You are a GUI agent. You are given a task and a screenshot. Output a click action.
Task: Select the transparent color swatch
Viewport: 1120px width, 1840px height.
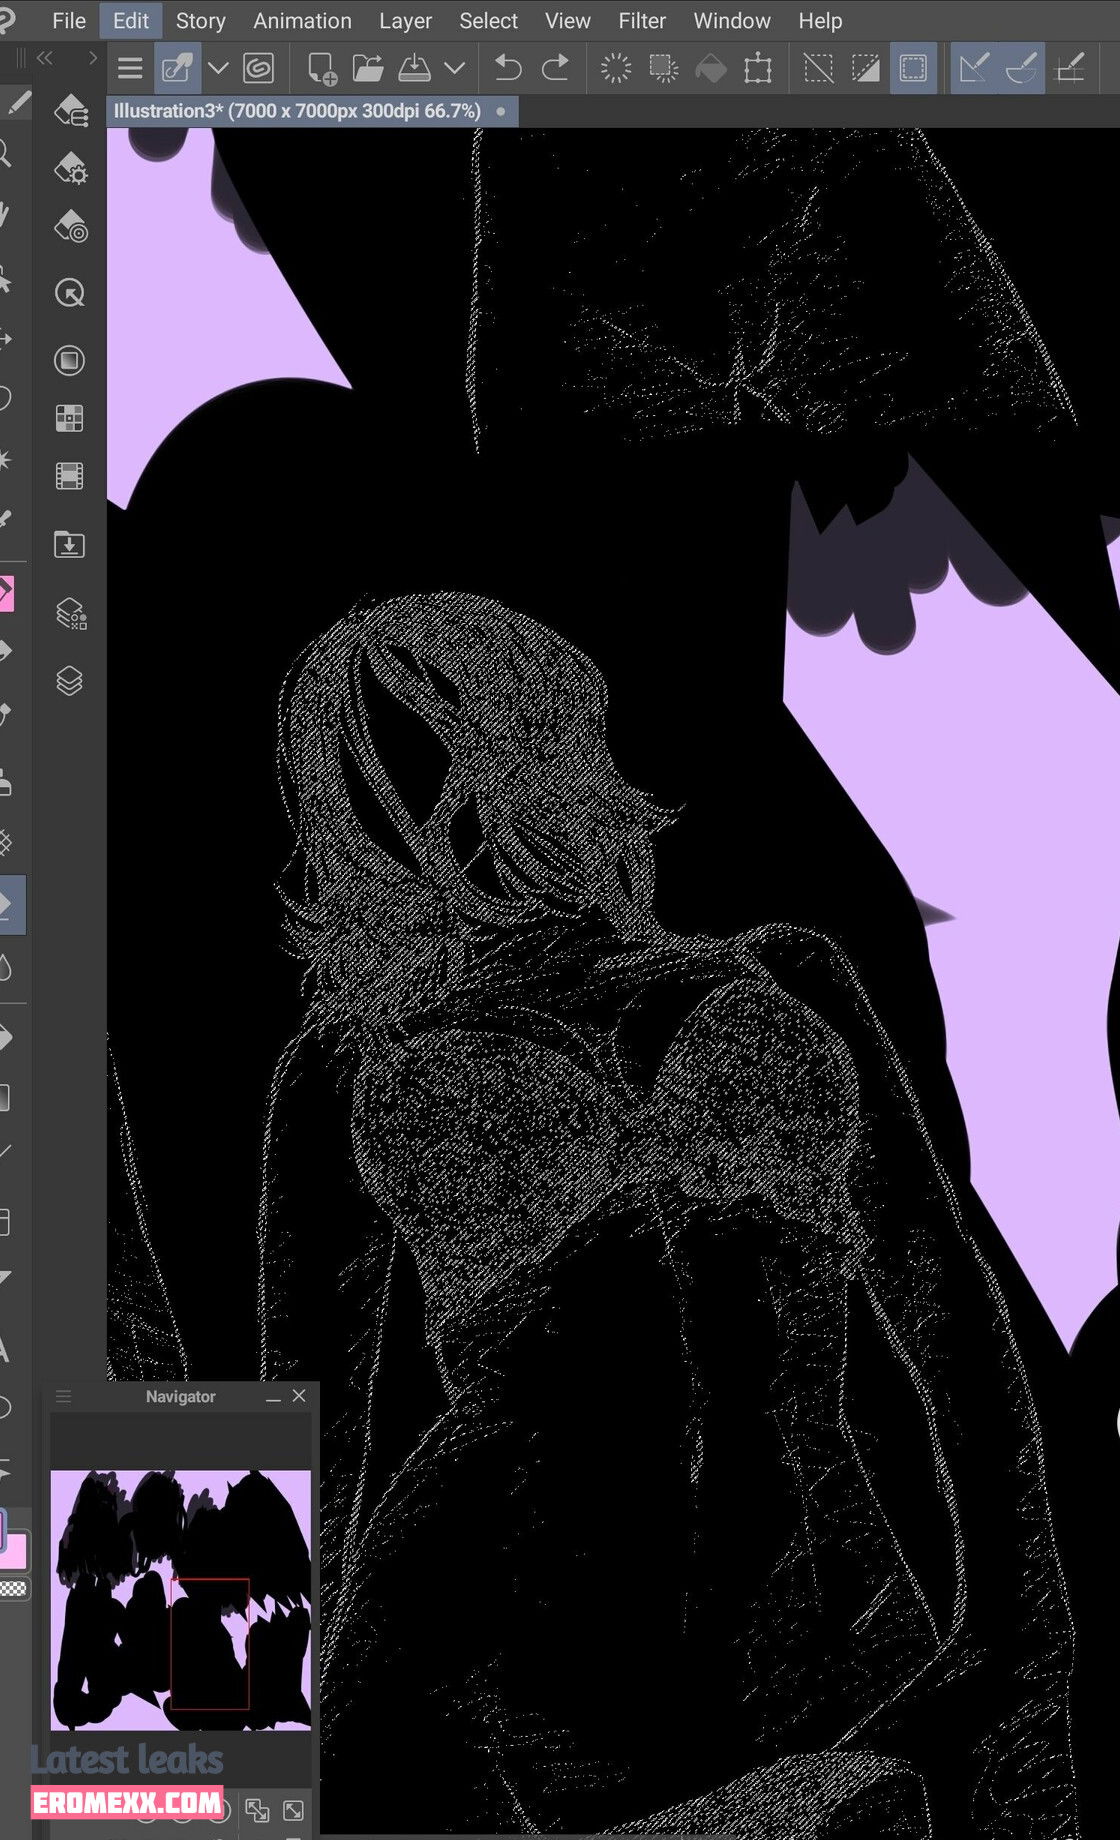[13, 1589]
